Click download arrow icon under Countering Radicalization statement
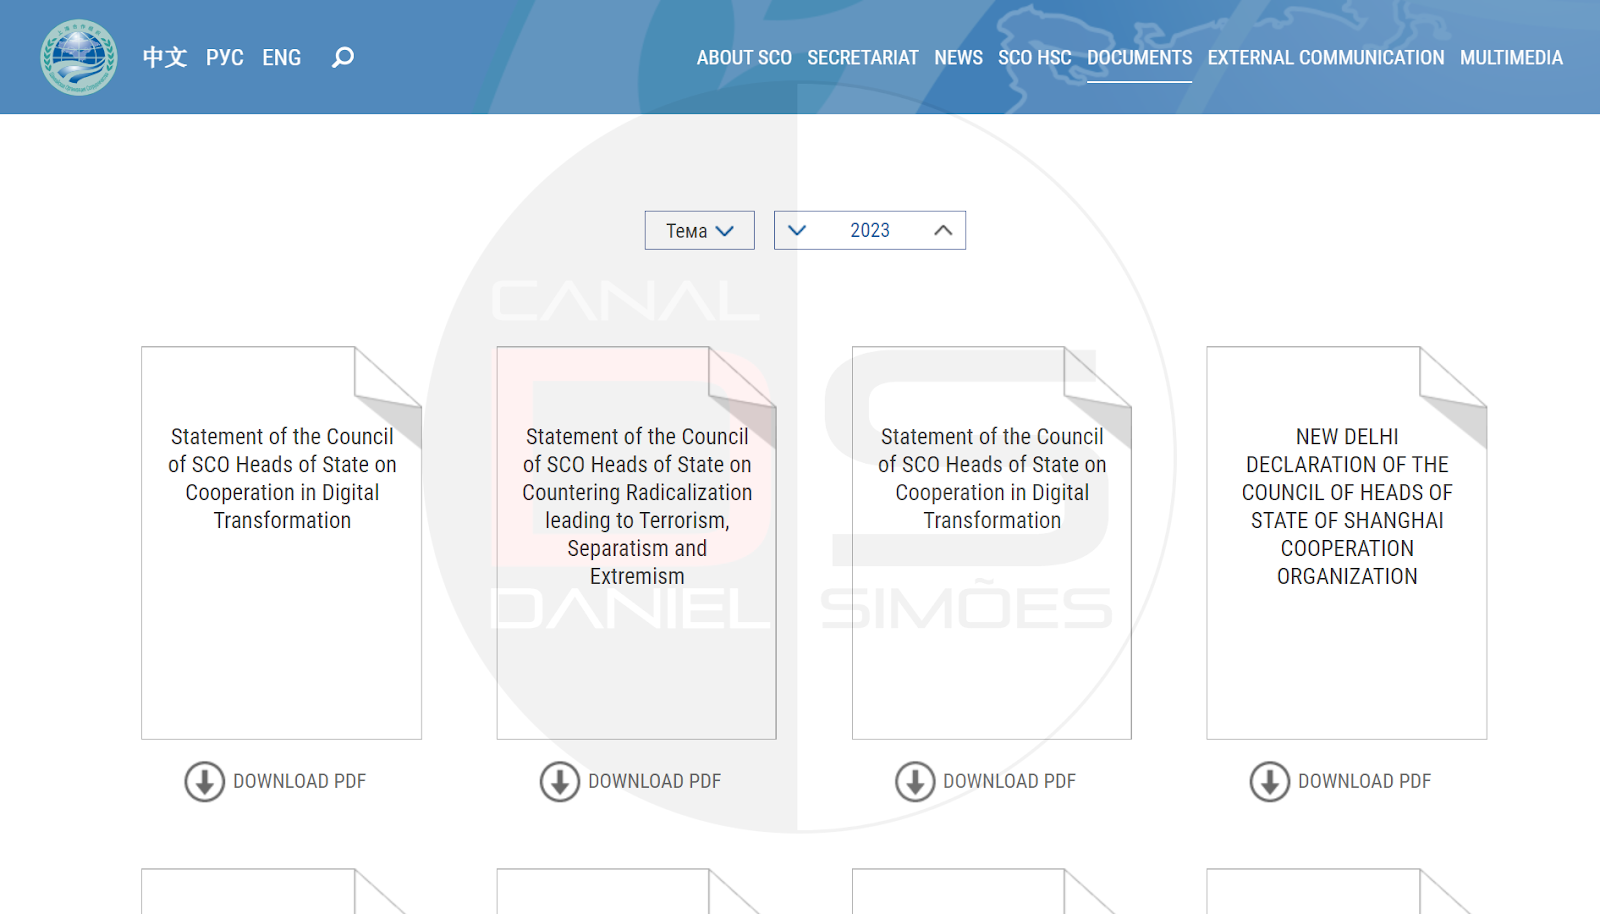1600x914 pixels. [x=560, y=782]
